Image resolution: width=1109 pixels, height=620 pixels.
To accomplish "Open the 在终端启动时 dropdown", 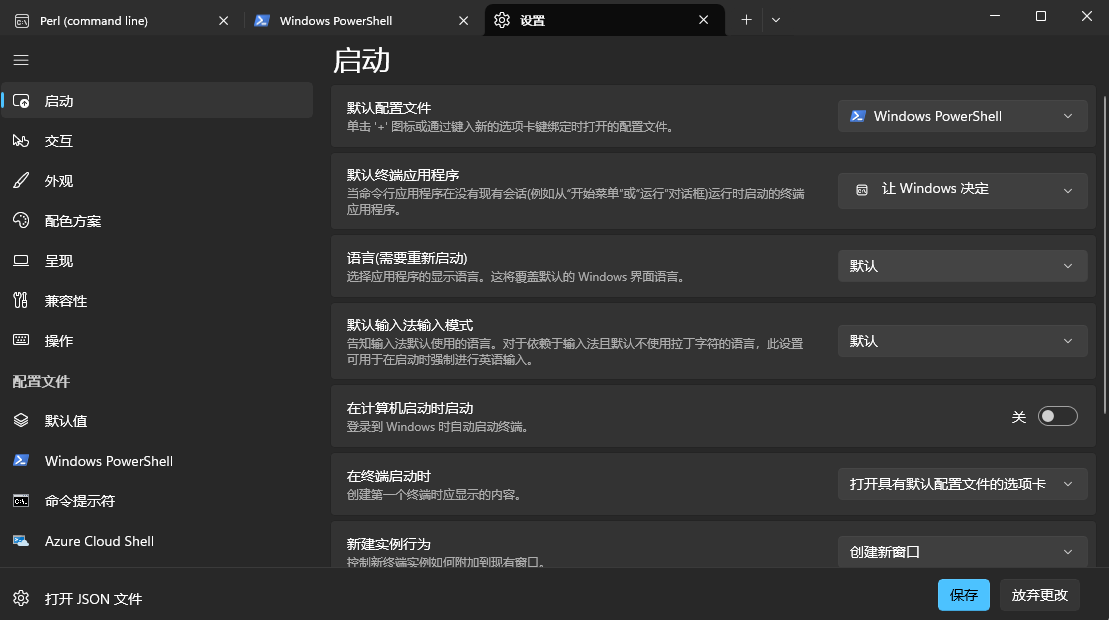I will click(963, 484).
